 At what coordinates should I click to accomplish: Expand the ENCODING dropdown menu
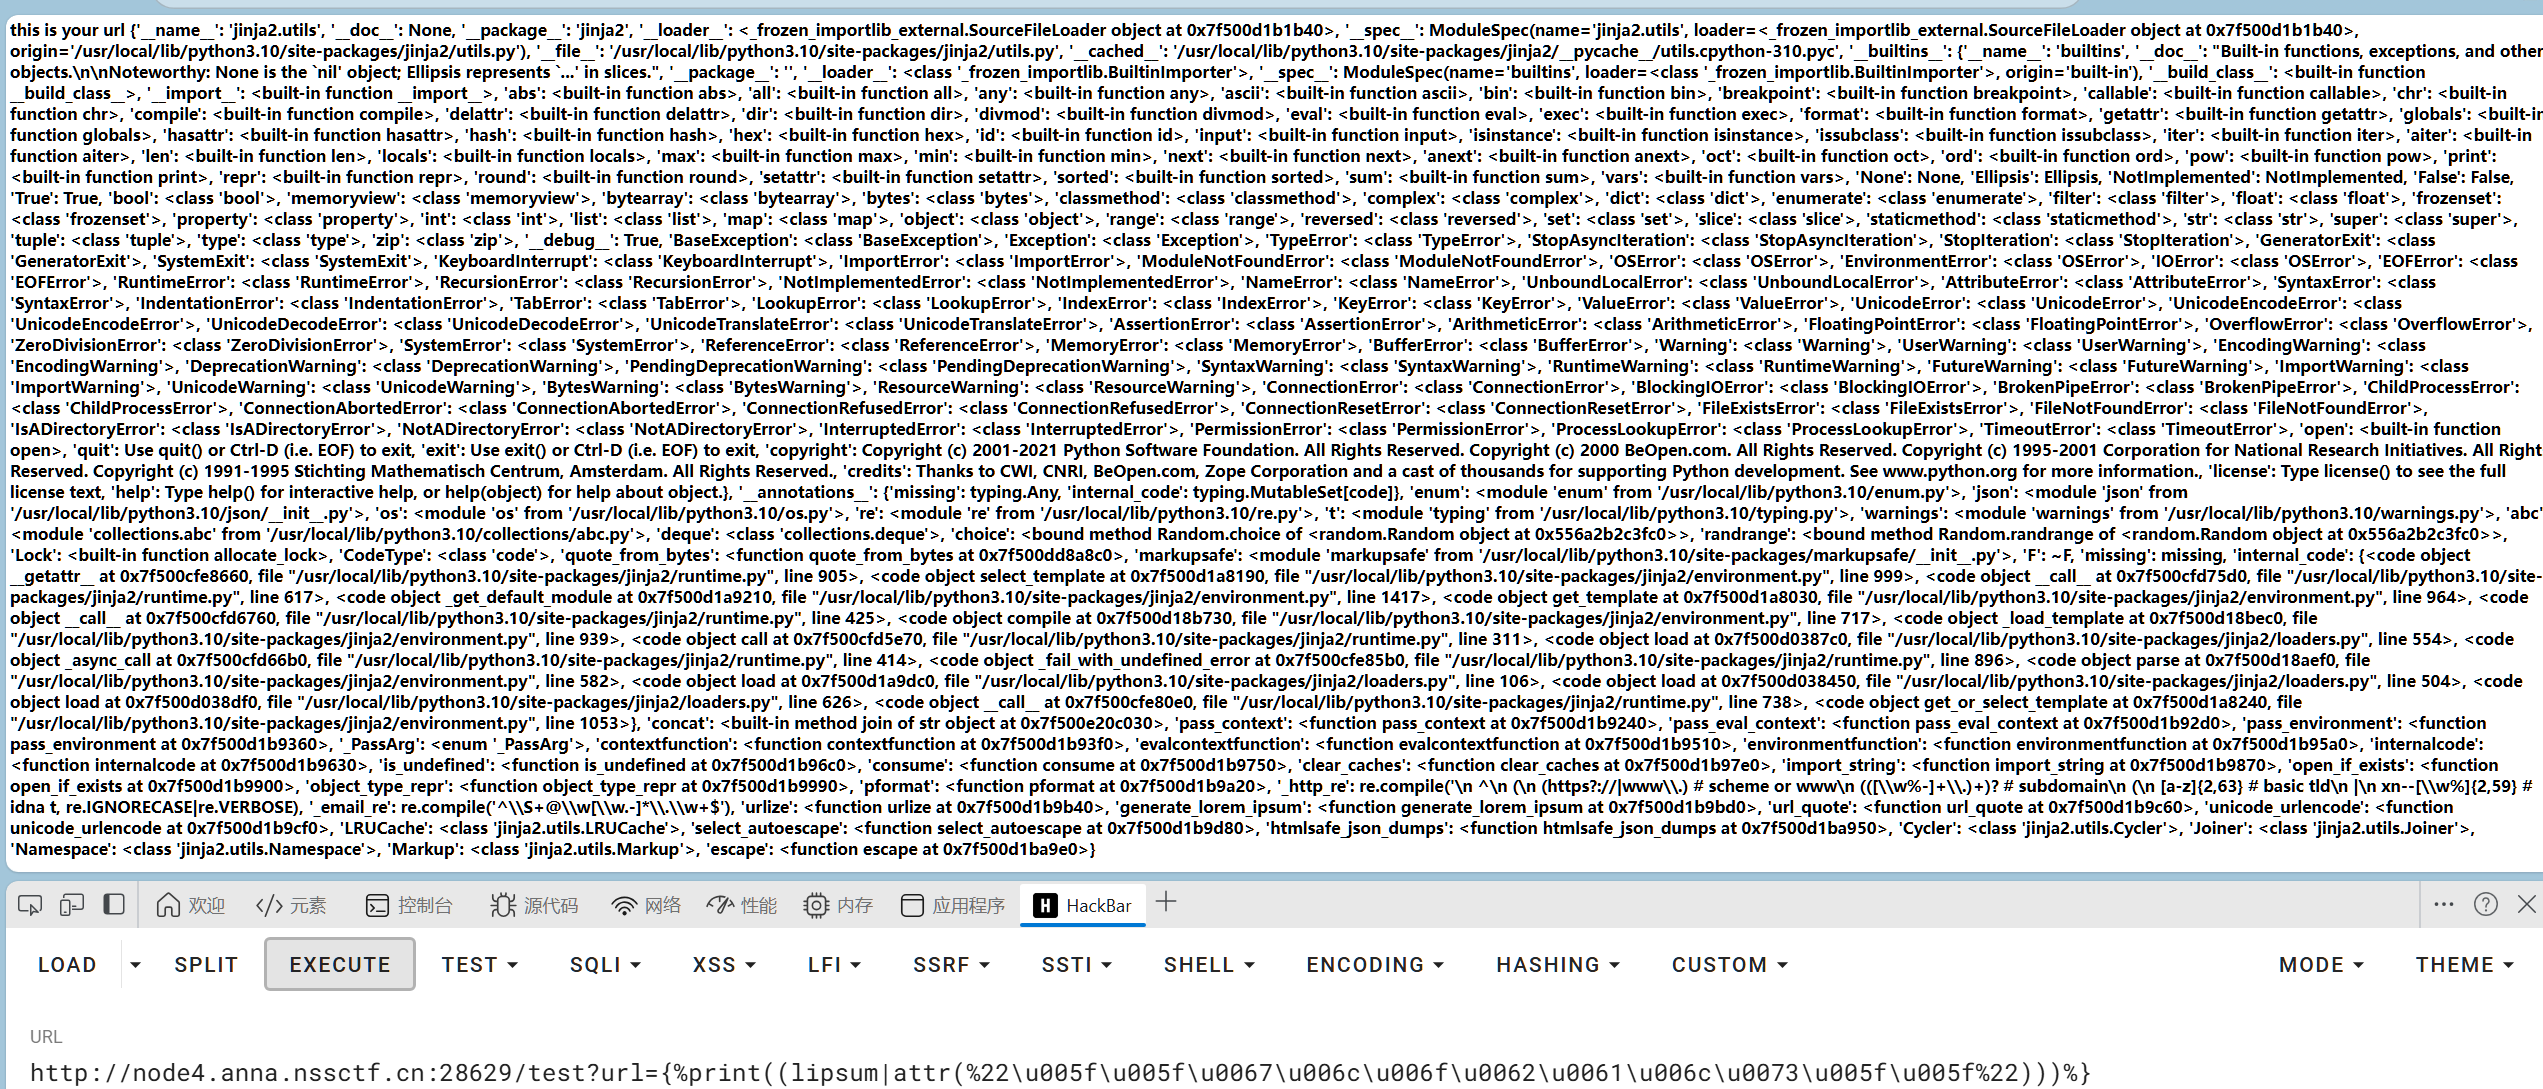coord(1374,965)
